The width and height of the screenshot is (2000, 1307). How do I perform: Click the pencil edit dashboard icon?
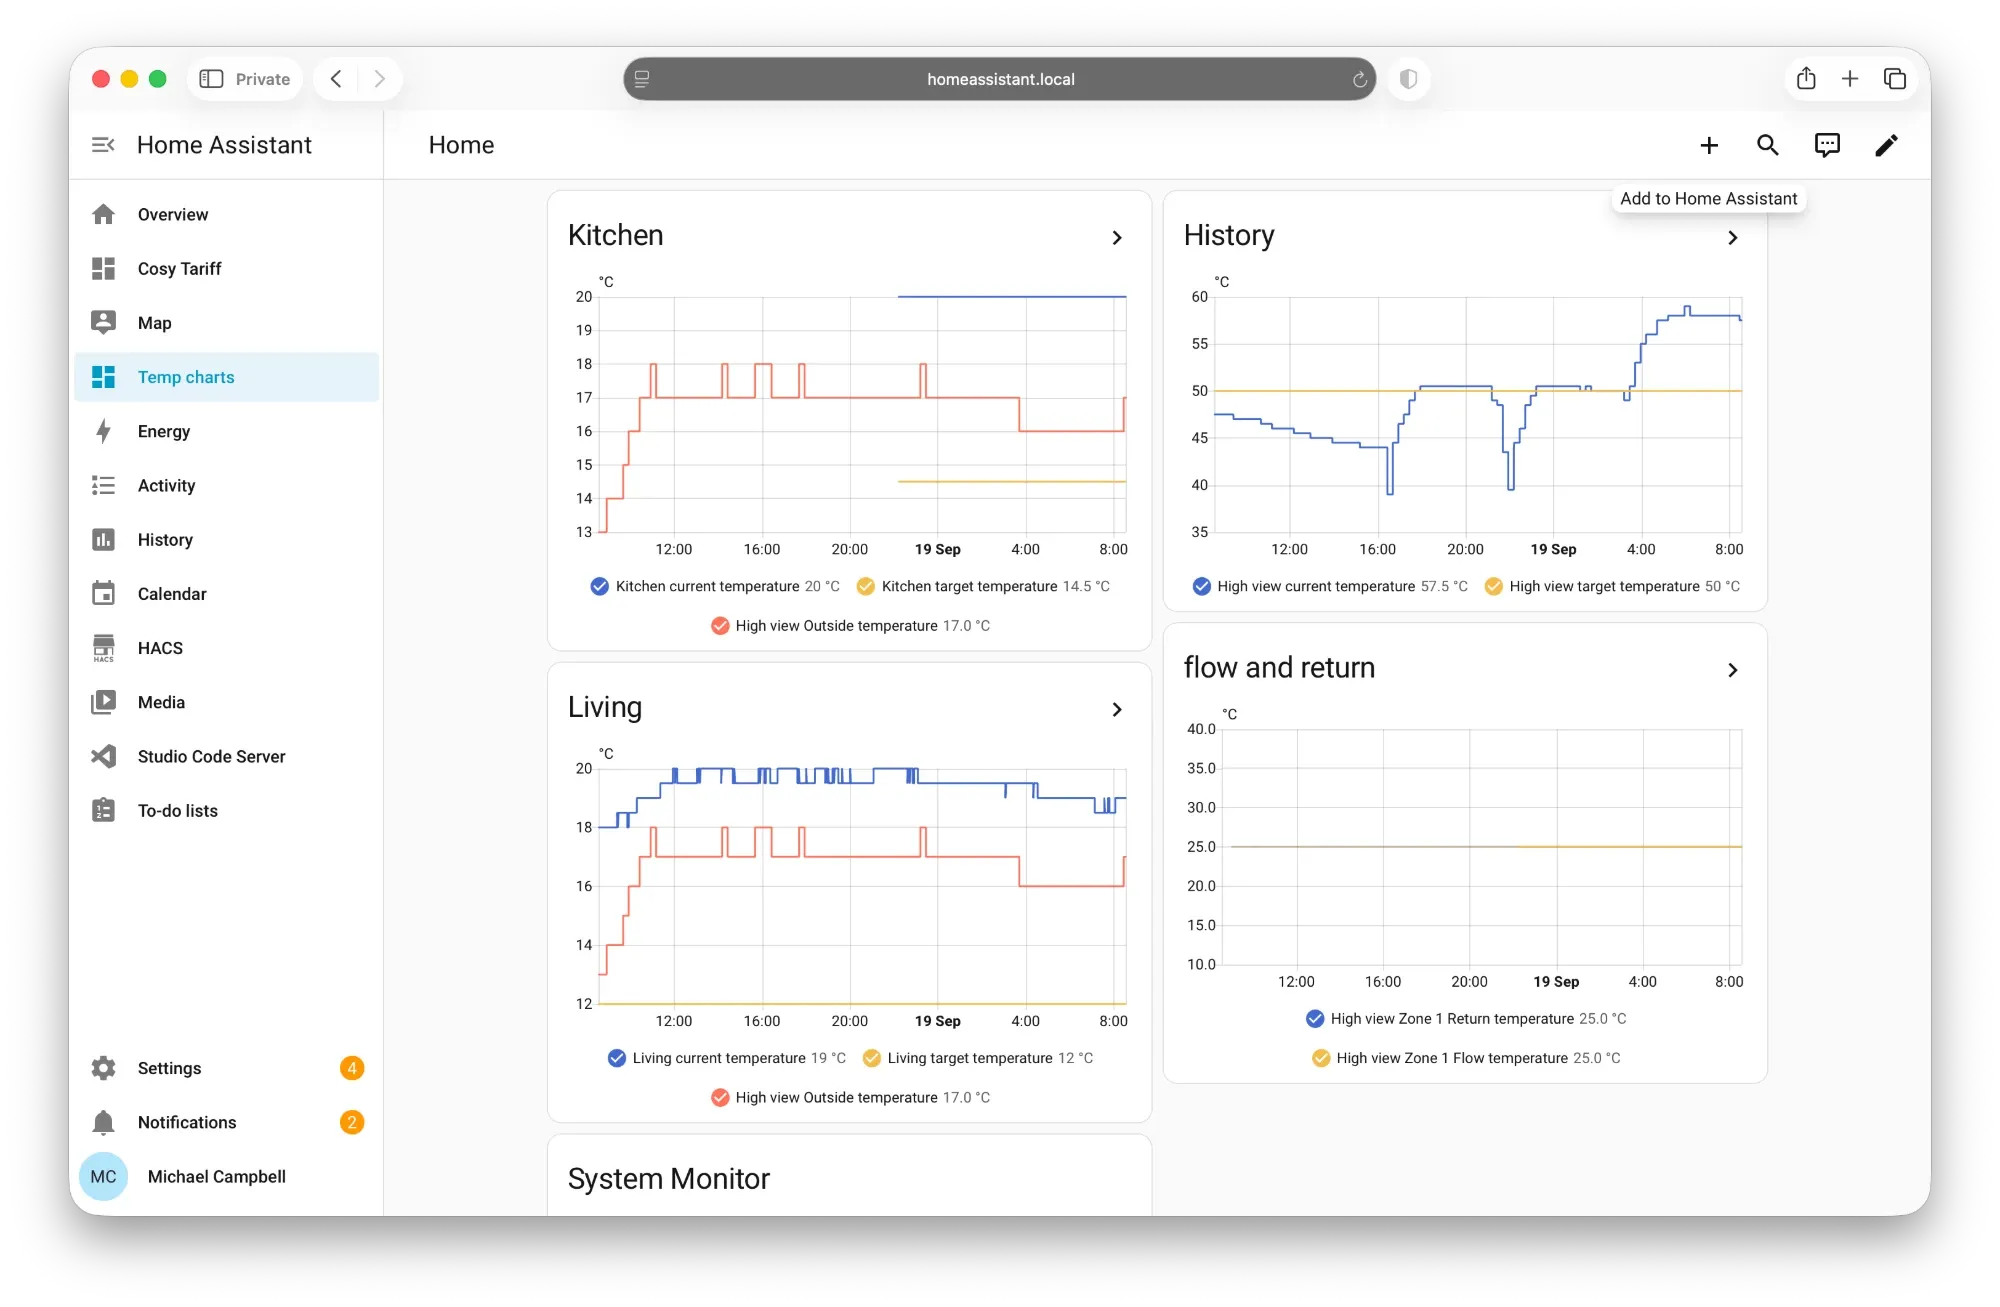(x=1886, y=146)
